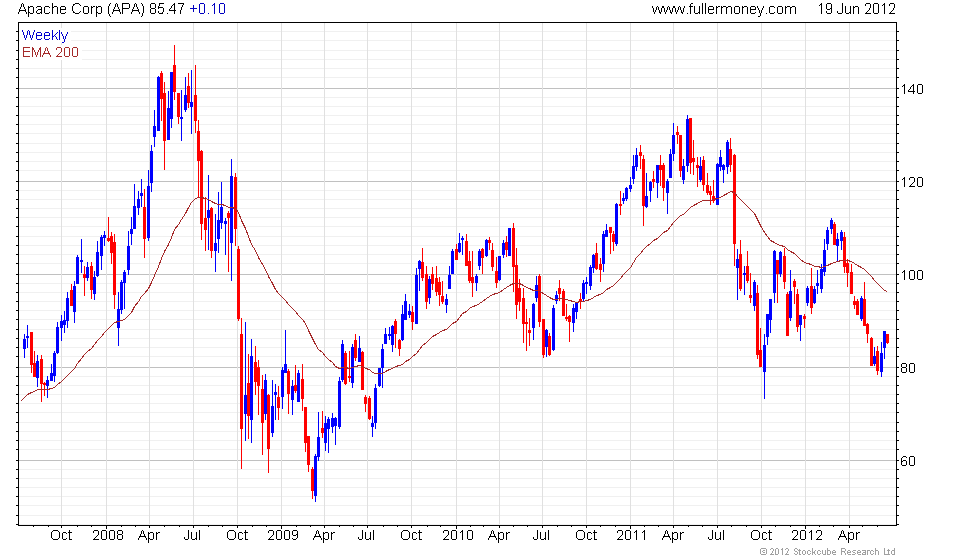Click the 2010 year label on time axis
The image size is (980, 560).
458,536
